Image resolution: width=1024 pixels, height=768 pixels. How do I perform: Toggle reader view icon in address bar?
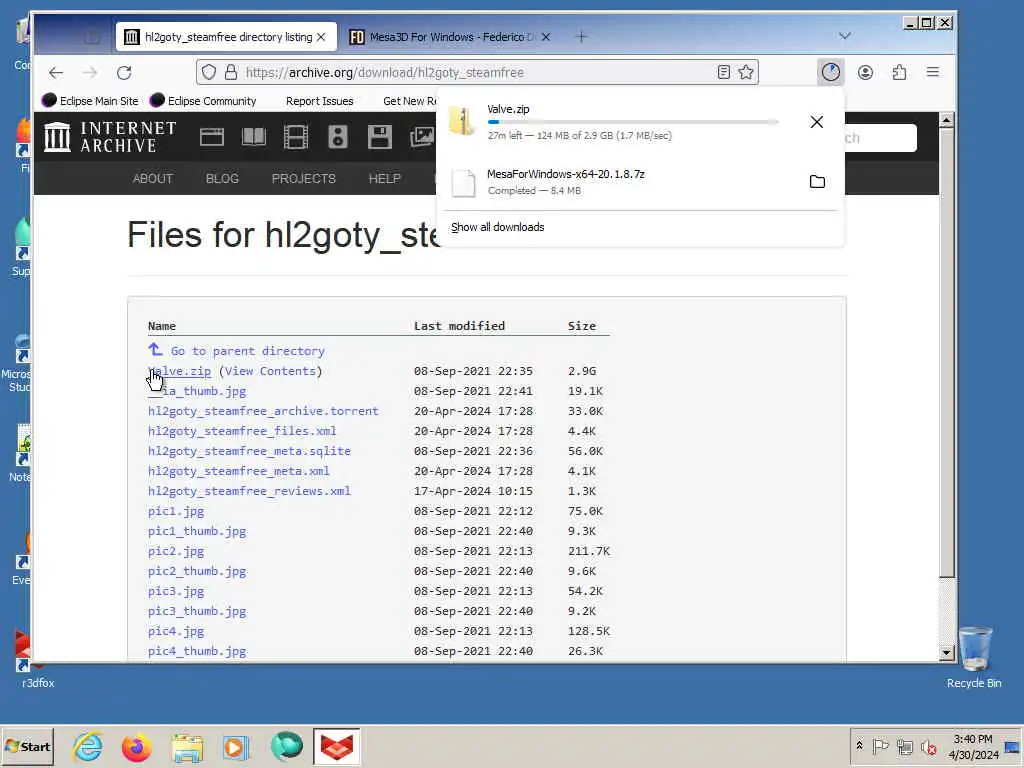724,72
